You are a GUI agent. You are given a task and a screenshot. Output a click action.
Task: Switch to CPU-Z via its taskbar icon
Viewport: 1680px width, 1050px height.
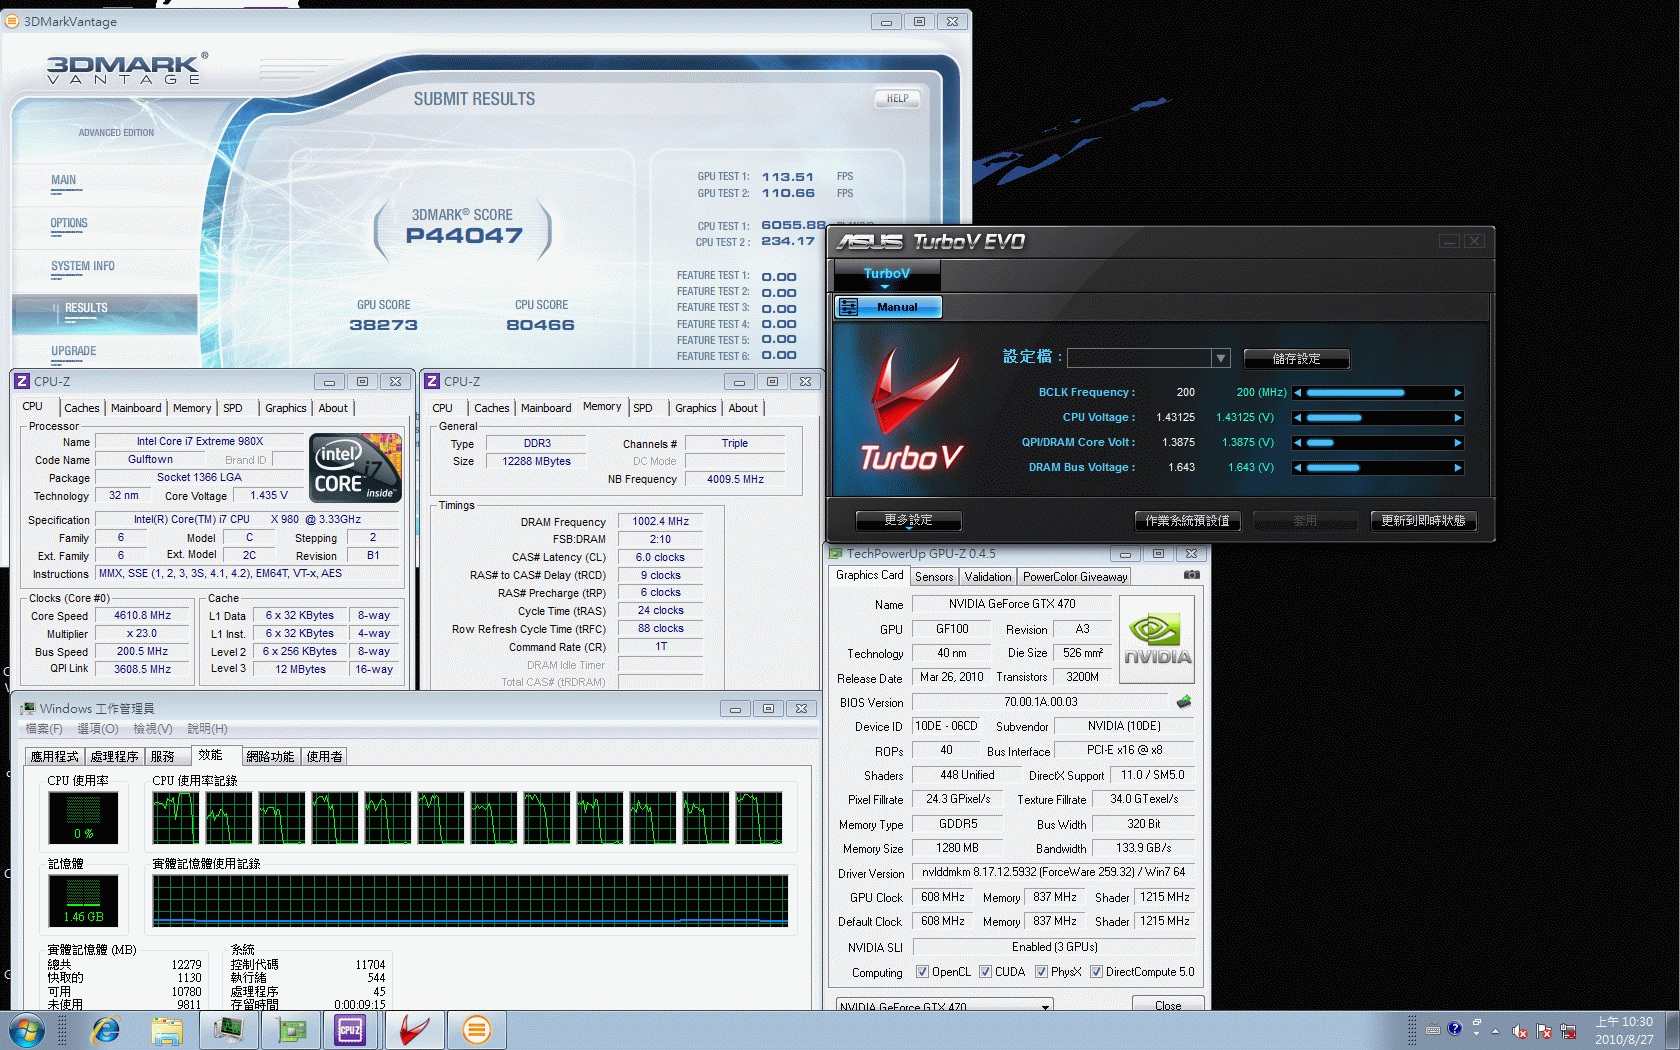click(351, 1030)
